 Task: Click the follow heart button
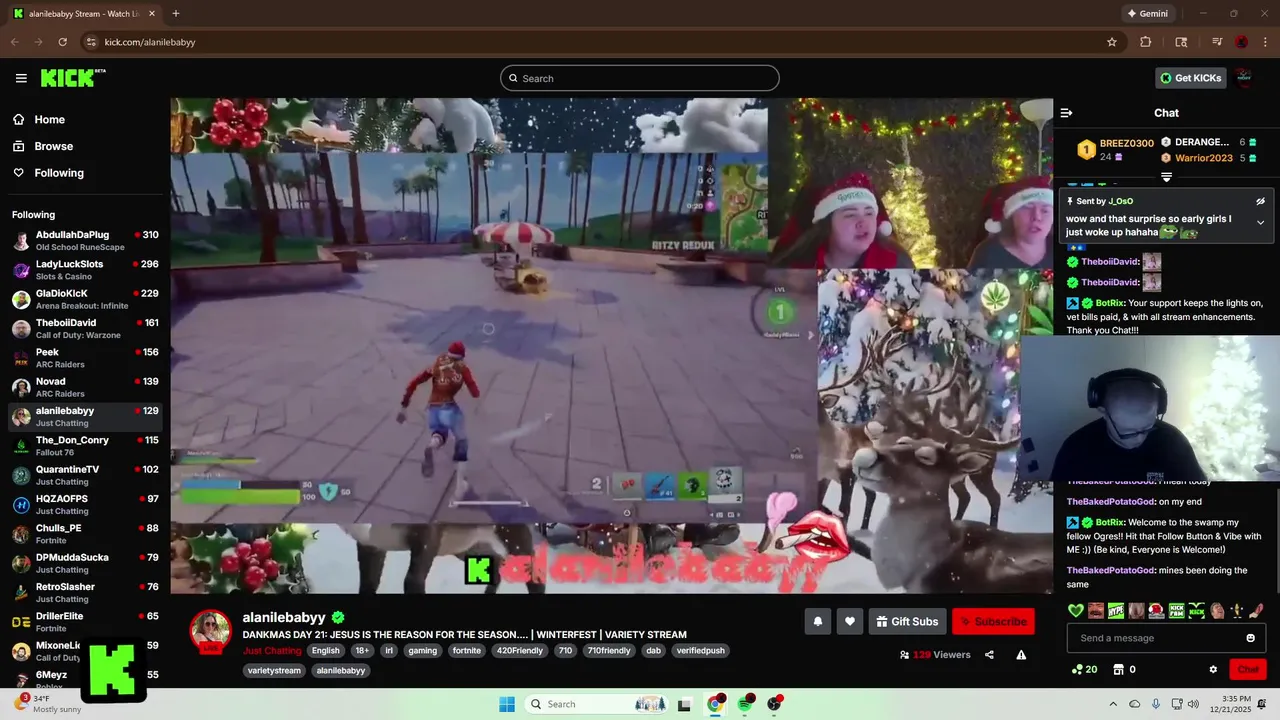point(850,621)
